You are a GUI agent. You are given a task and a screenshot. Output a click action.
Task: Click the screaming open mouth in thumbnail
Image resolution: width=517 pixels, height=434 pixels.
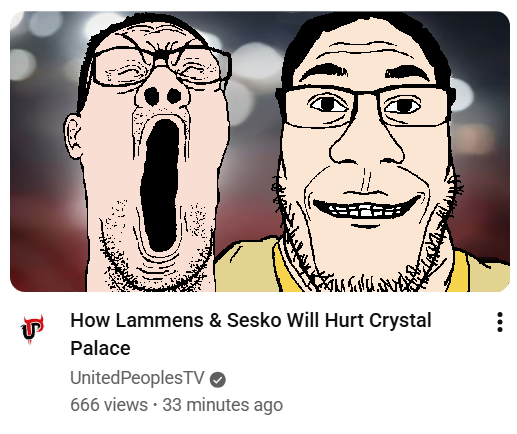point(161,185)
